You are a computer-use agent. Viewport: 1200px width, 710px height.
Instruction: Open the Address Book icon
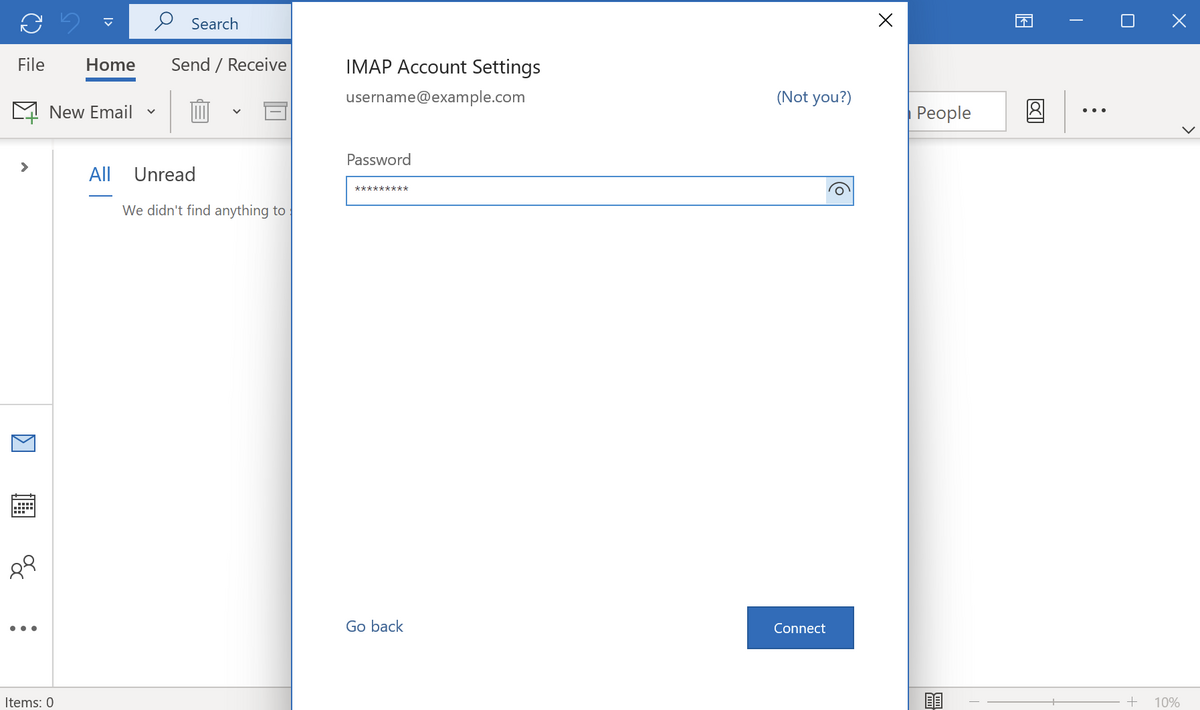pyautogui.click(x=1036, y=111)
